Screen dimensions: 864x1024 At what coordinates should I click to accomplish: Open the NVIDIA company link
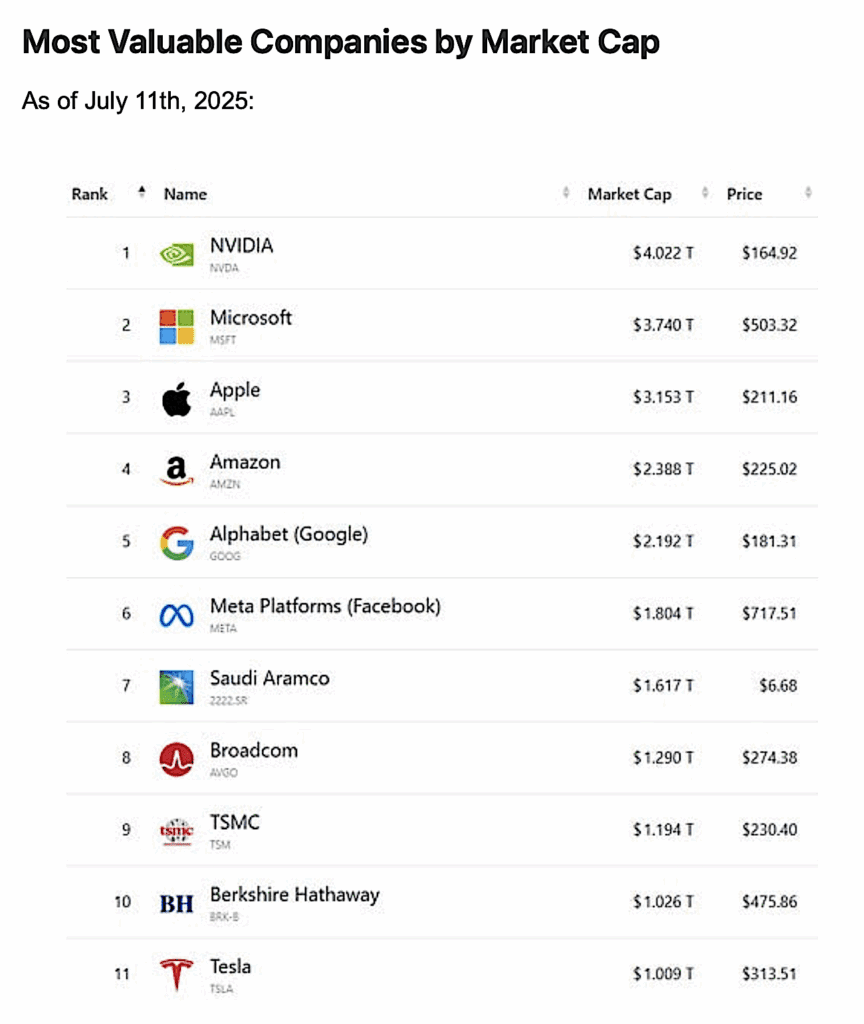241,246
